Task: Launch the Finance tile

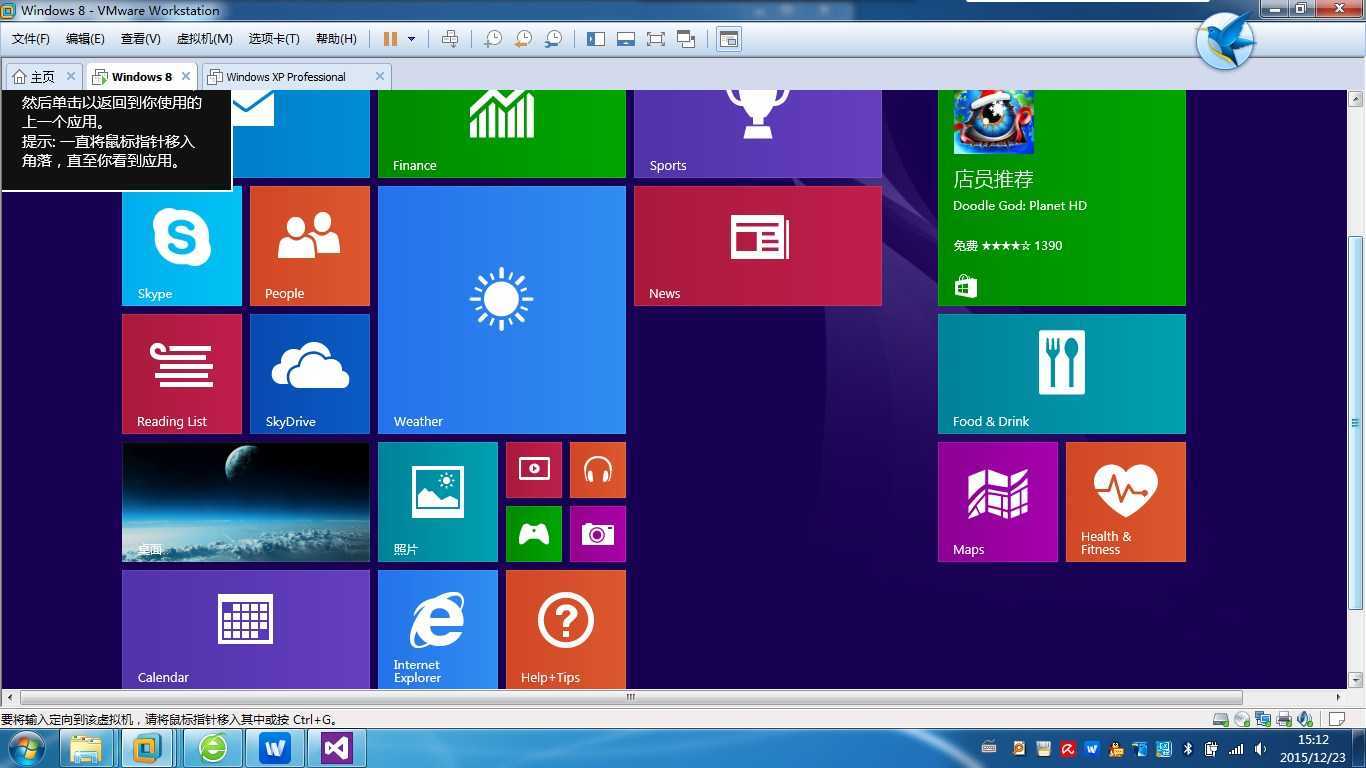Action: click(x=502, y=134)
